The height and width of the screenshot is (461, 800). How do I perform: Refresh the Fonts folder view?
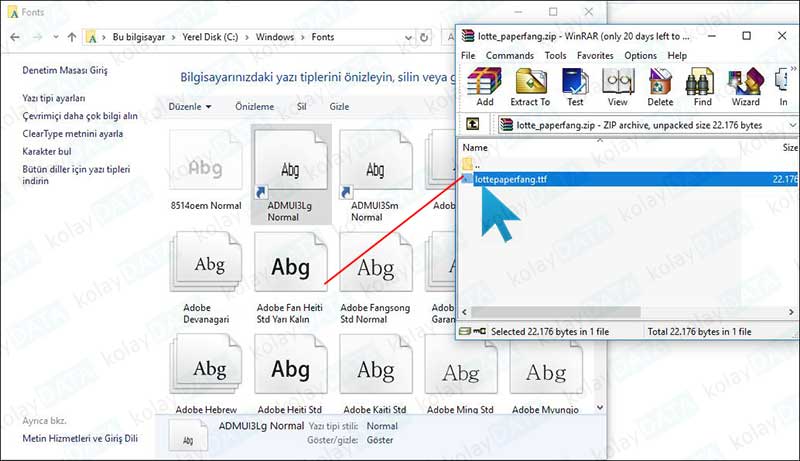424,37
